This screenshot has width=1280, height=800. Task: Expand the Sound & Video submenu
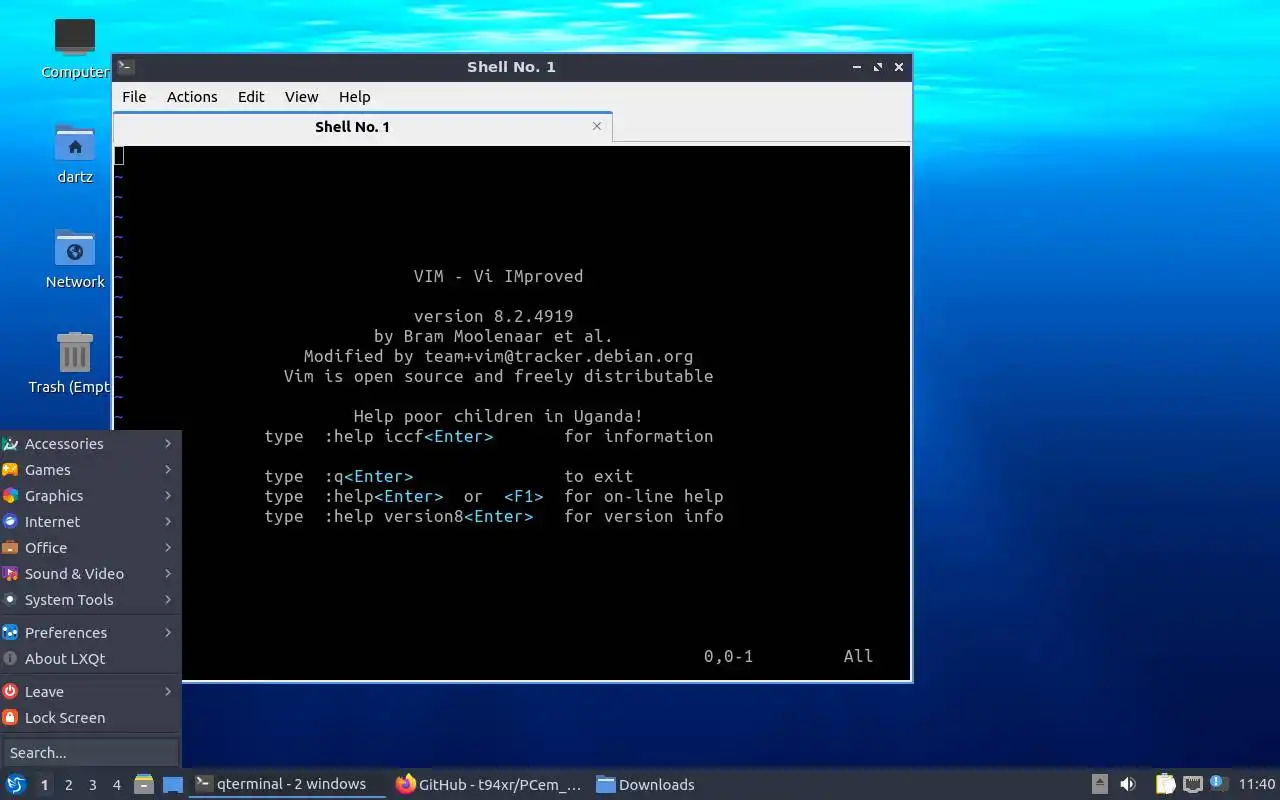90,574
